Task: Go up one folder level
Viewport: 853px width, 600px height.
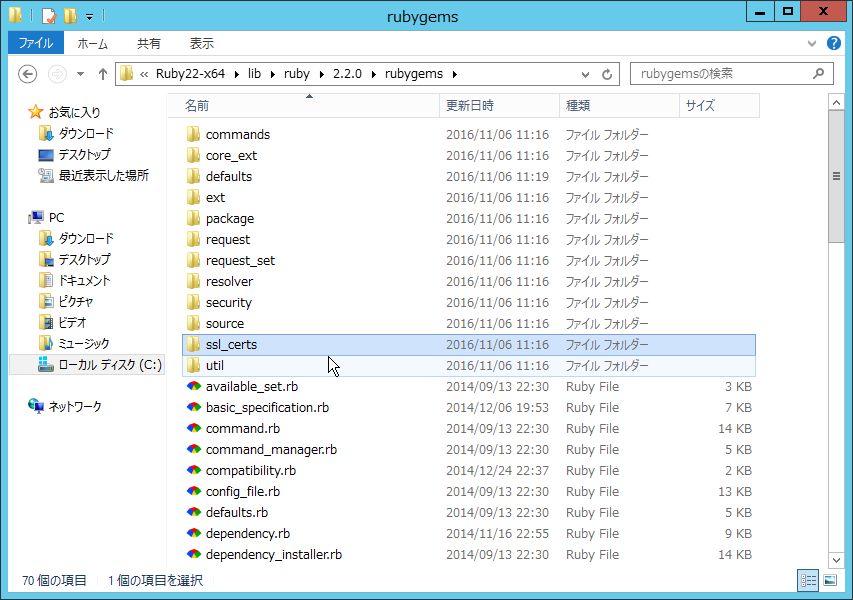Action: point(103,73)
